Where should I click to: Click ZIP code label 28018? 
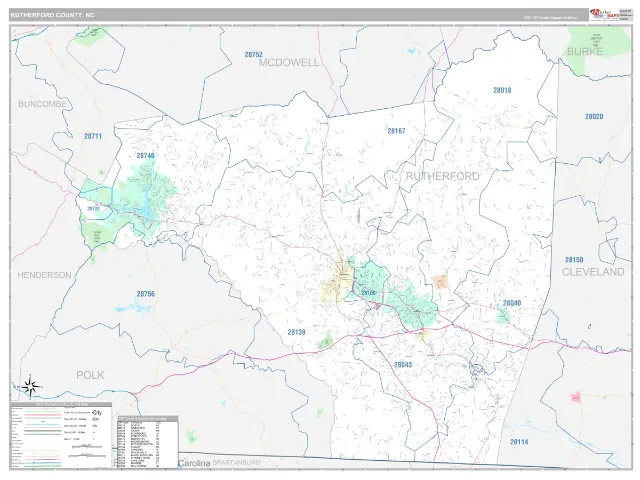tap(502, 90)
